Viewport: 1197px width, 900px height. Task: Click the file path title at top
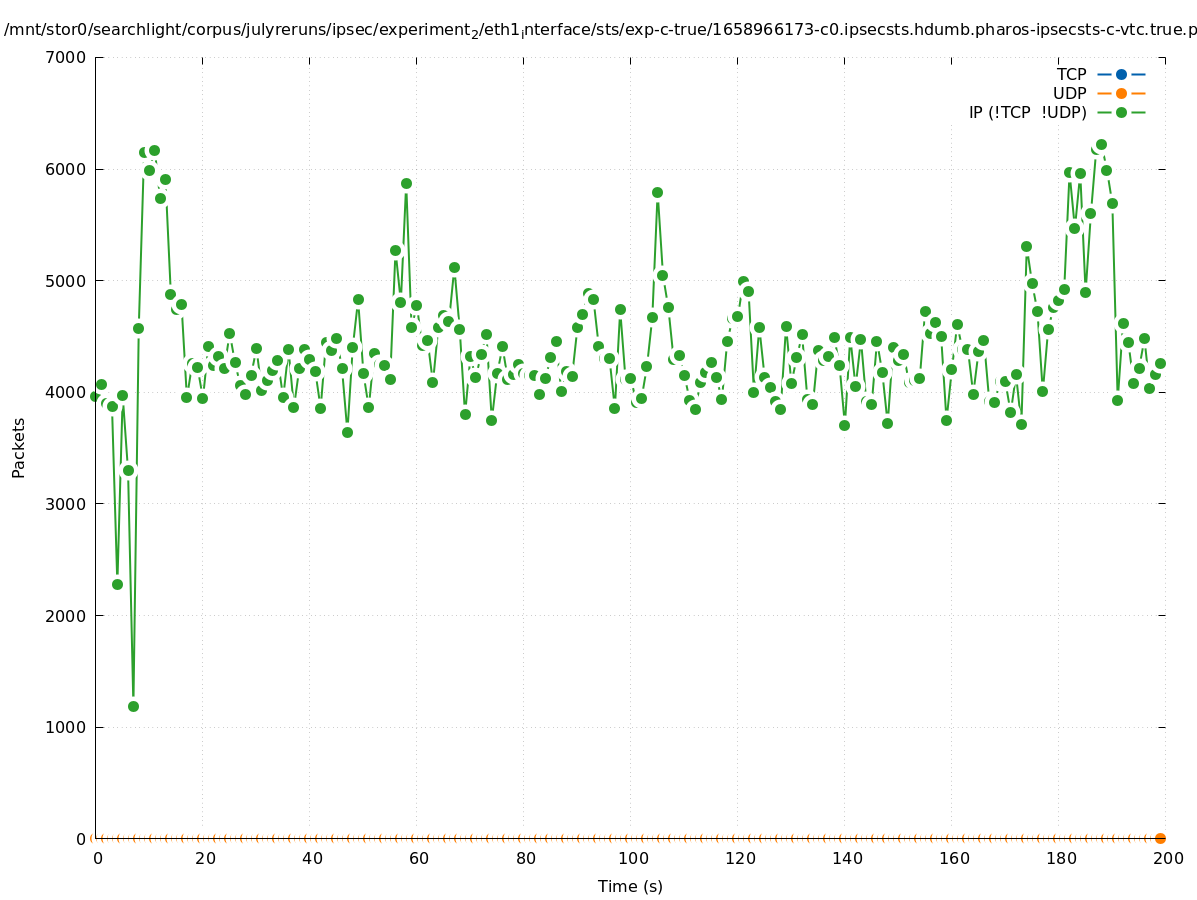point(598,30)
